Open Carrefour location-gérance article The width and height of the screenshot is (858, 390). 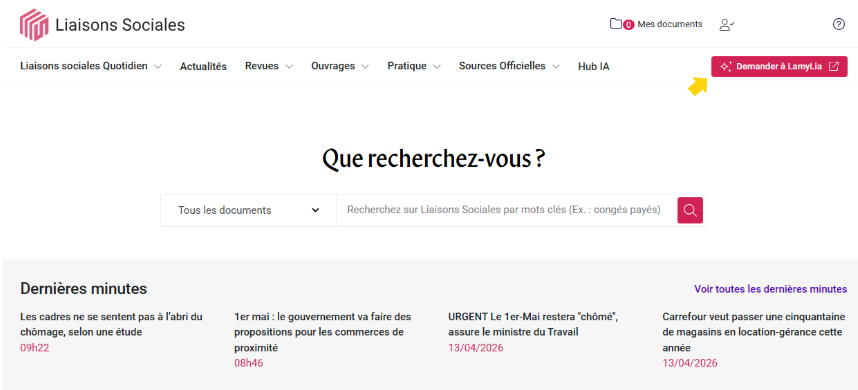[x=753, y=332]
